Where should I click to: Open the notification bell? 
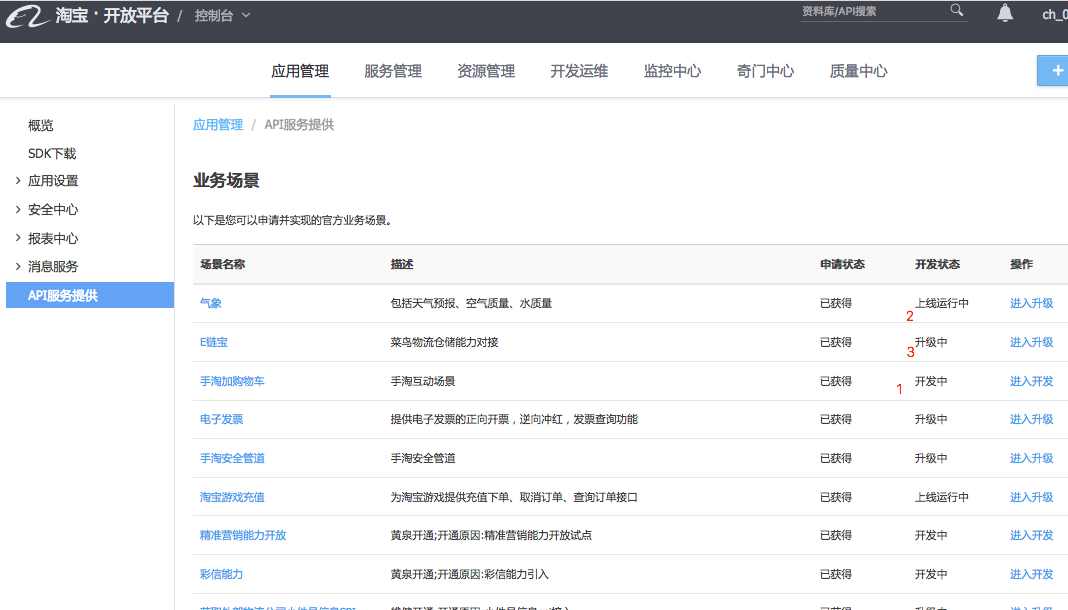(1005, 13)
